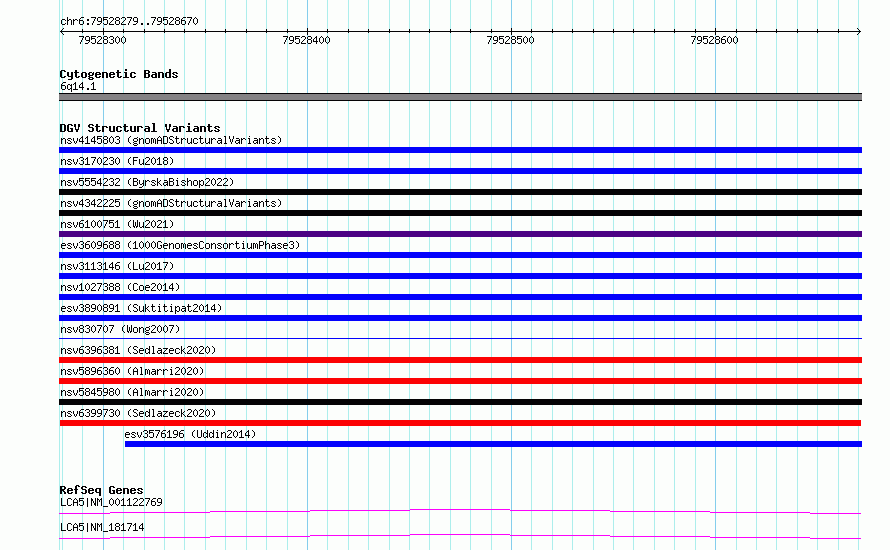This screenshot has height=550, width=890.
Task: Select the blue bar under nsv4145803
Action: click(460, 150)
